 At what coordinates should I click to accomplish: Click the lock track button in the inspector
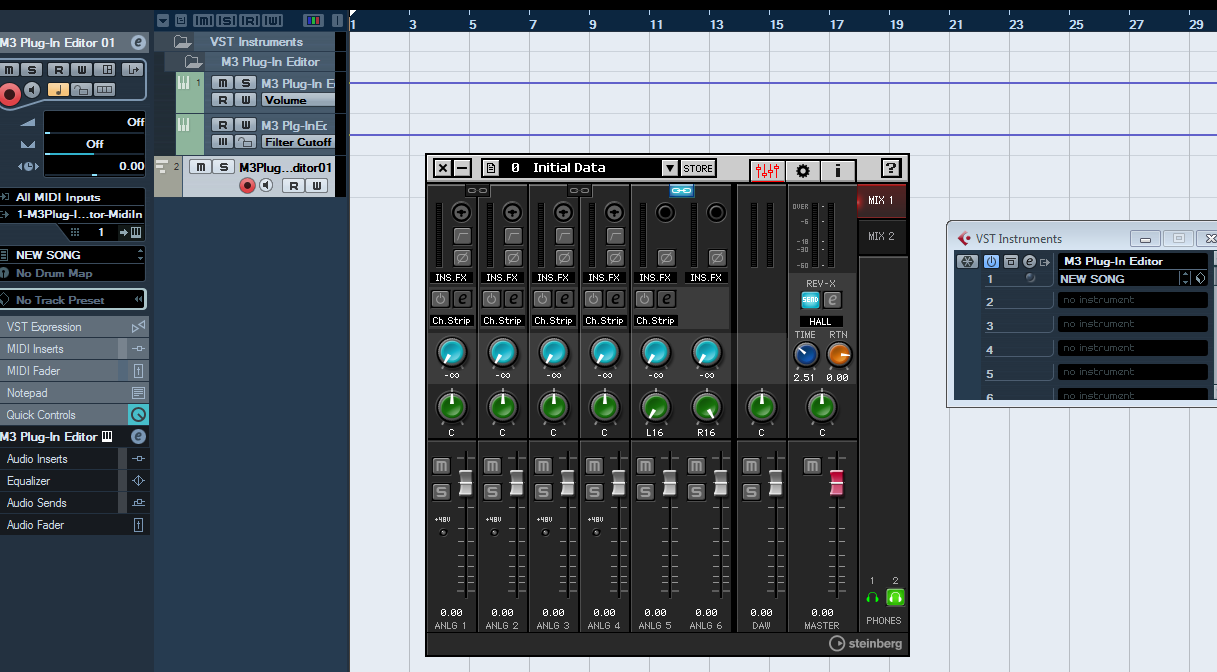pyautogui.click(x=81, y=90)
